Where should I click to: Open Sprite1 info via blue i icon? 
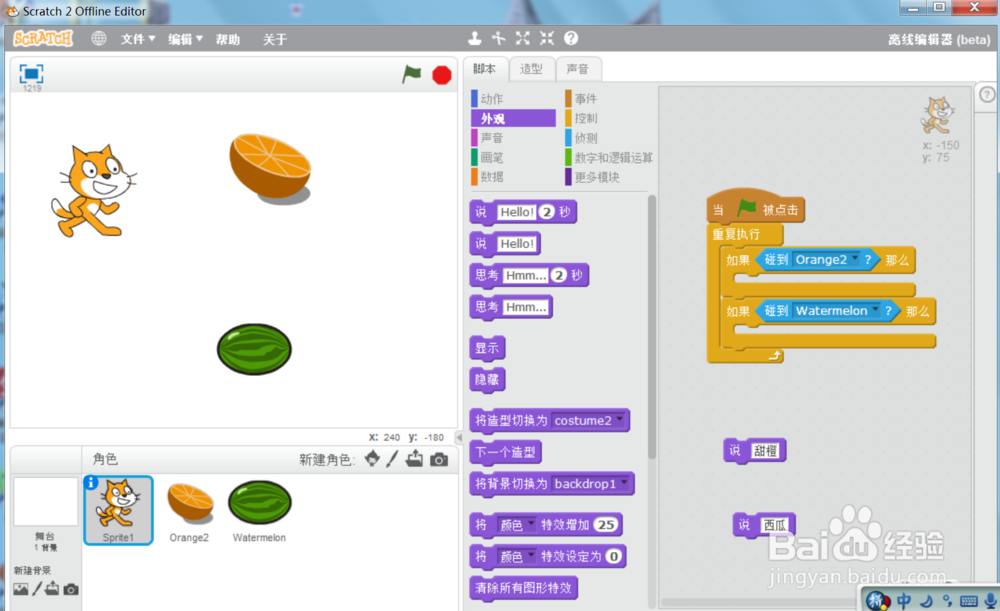point(91,483)
